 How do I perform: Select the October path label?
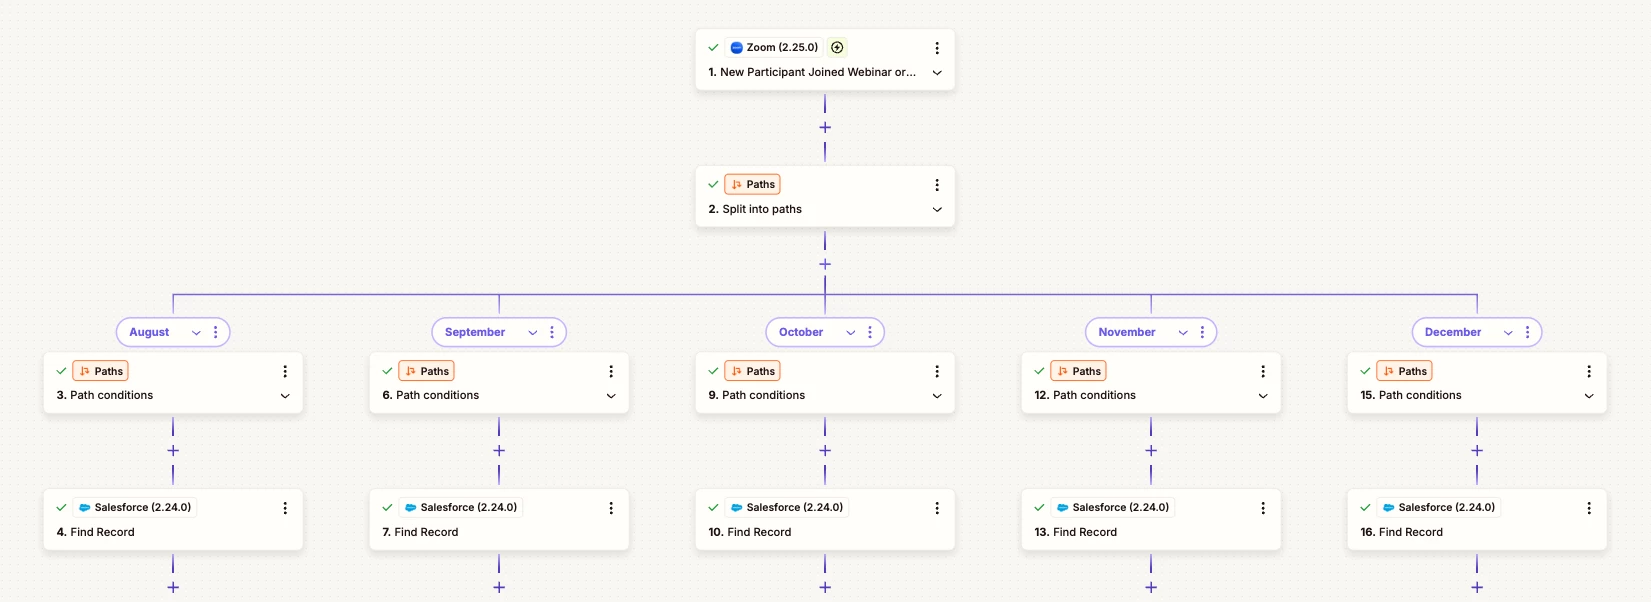pos(801,332)
